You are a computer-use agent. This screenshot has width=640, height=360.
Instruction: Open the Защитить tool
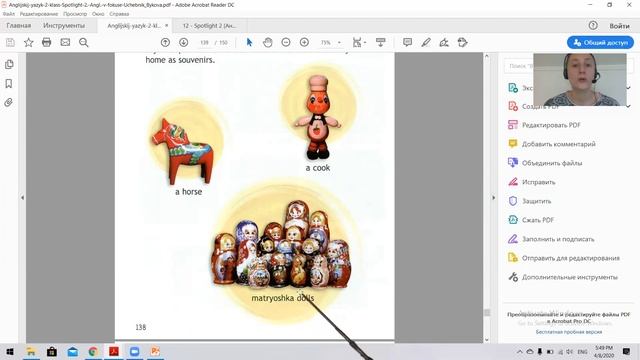tap(536, 201)
